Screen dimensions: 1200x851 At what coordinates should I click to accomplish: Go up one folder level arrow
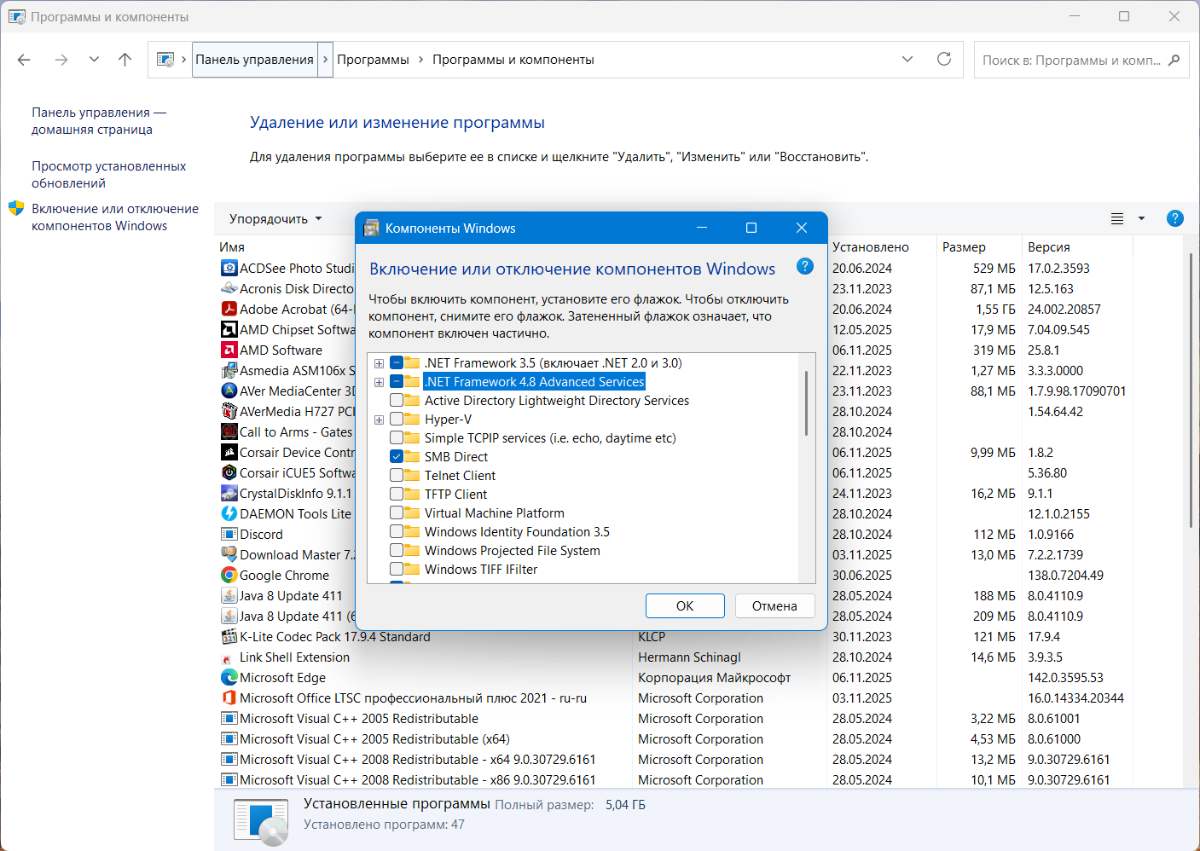coord(125,59)
